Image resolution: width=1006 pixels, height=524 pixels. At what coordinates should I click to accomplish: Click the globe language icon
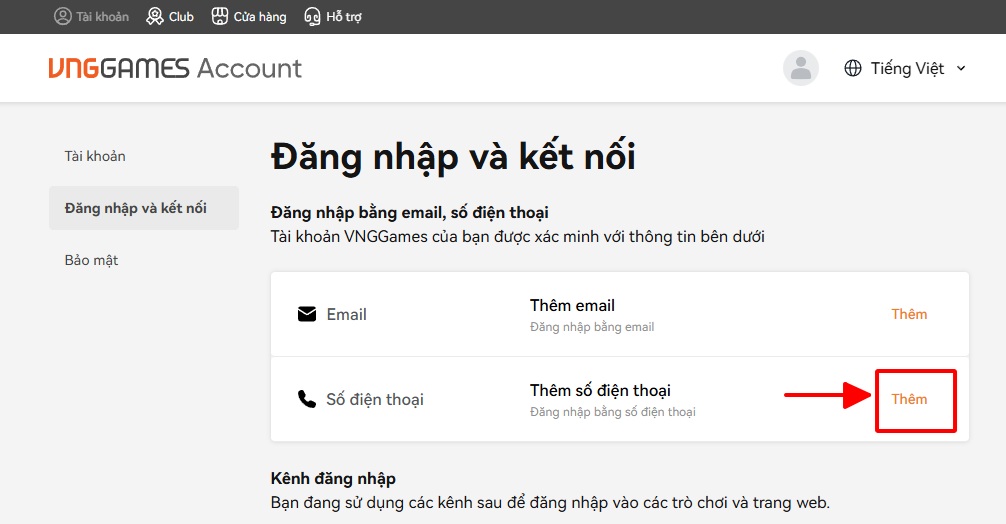(853, 68)
